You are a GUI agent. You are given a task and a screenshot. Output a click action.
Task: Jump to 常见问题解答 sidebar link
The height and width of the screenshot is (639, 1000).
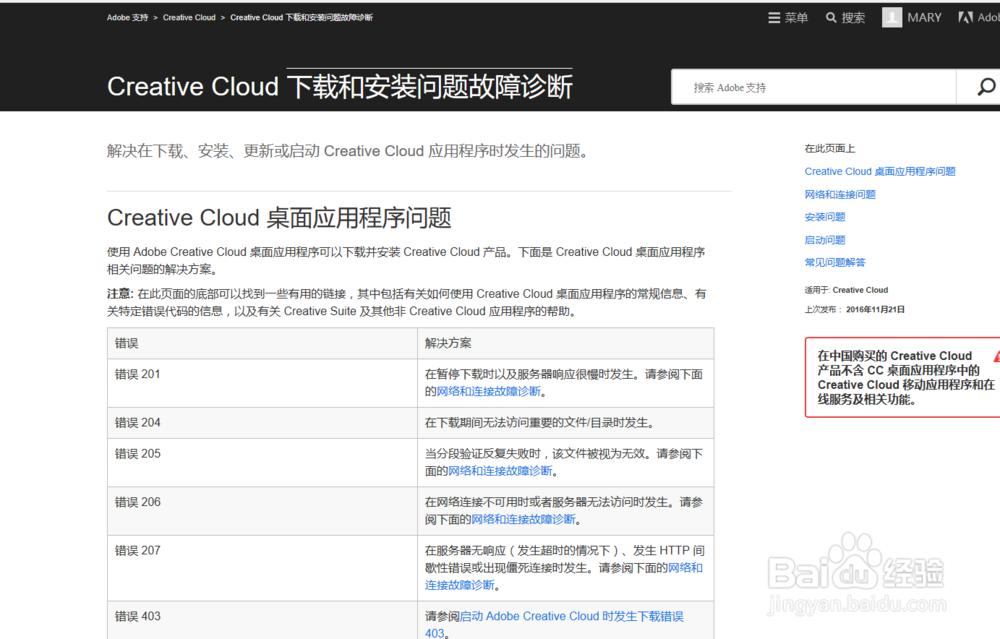[x=835, y=262]
